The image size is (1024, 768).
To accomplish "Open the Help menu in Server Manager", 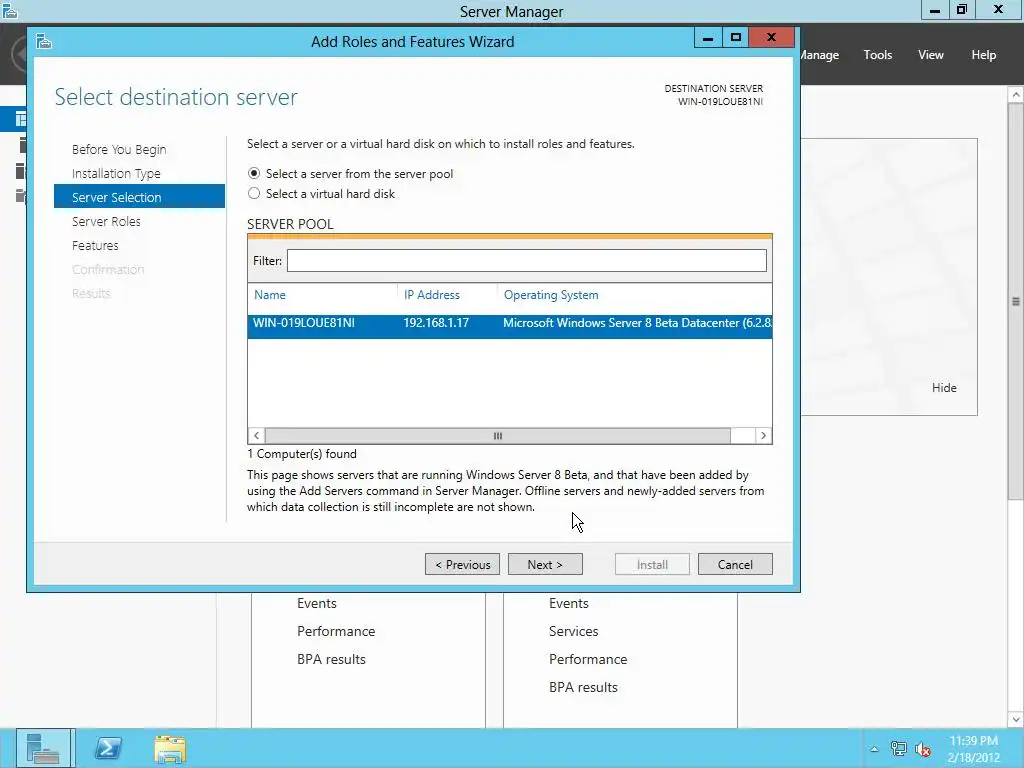I will 984,55.
